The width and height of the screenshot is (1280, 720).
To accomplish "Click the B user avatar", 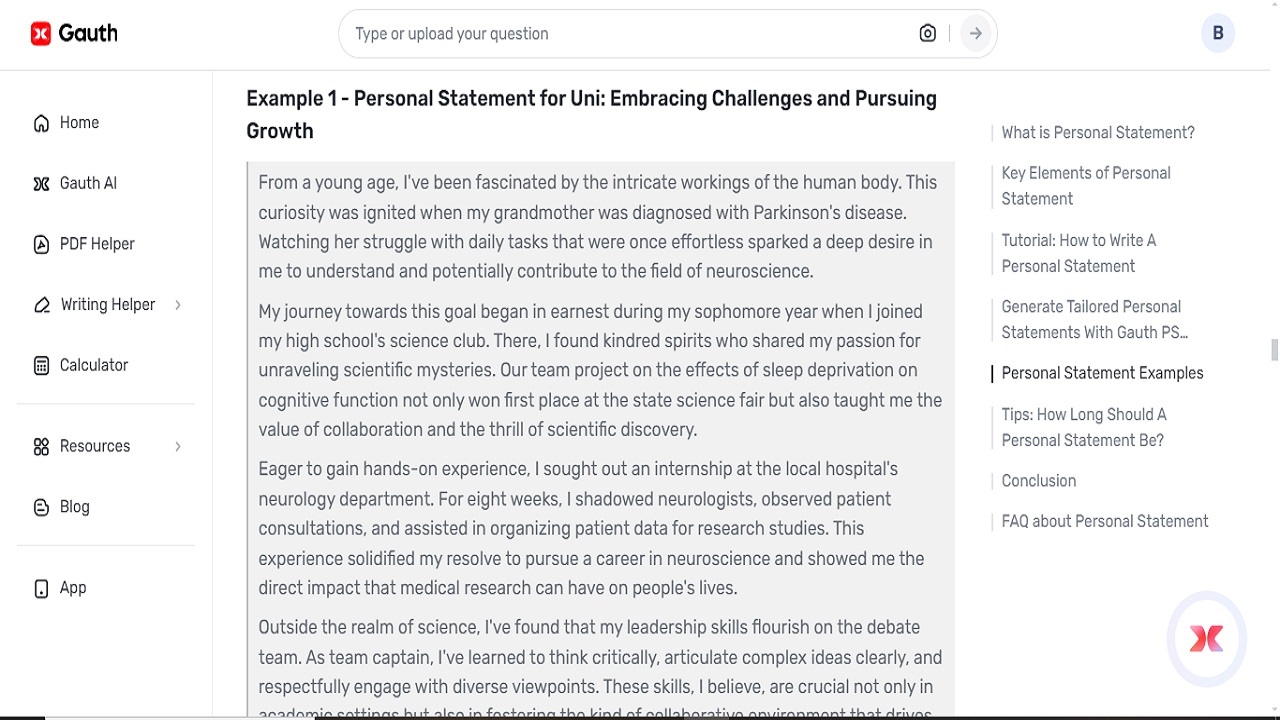I will 1218,32.
